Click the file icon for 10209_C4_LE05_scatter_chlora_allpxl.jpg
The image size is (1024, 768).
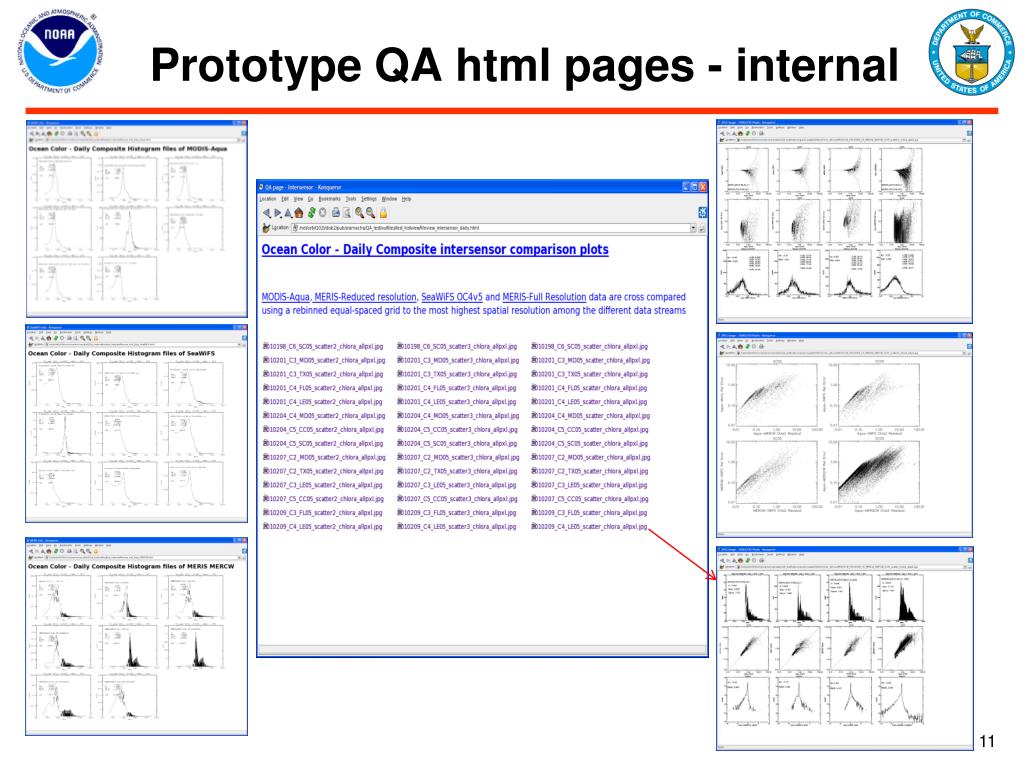(534, 526)
